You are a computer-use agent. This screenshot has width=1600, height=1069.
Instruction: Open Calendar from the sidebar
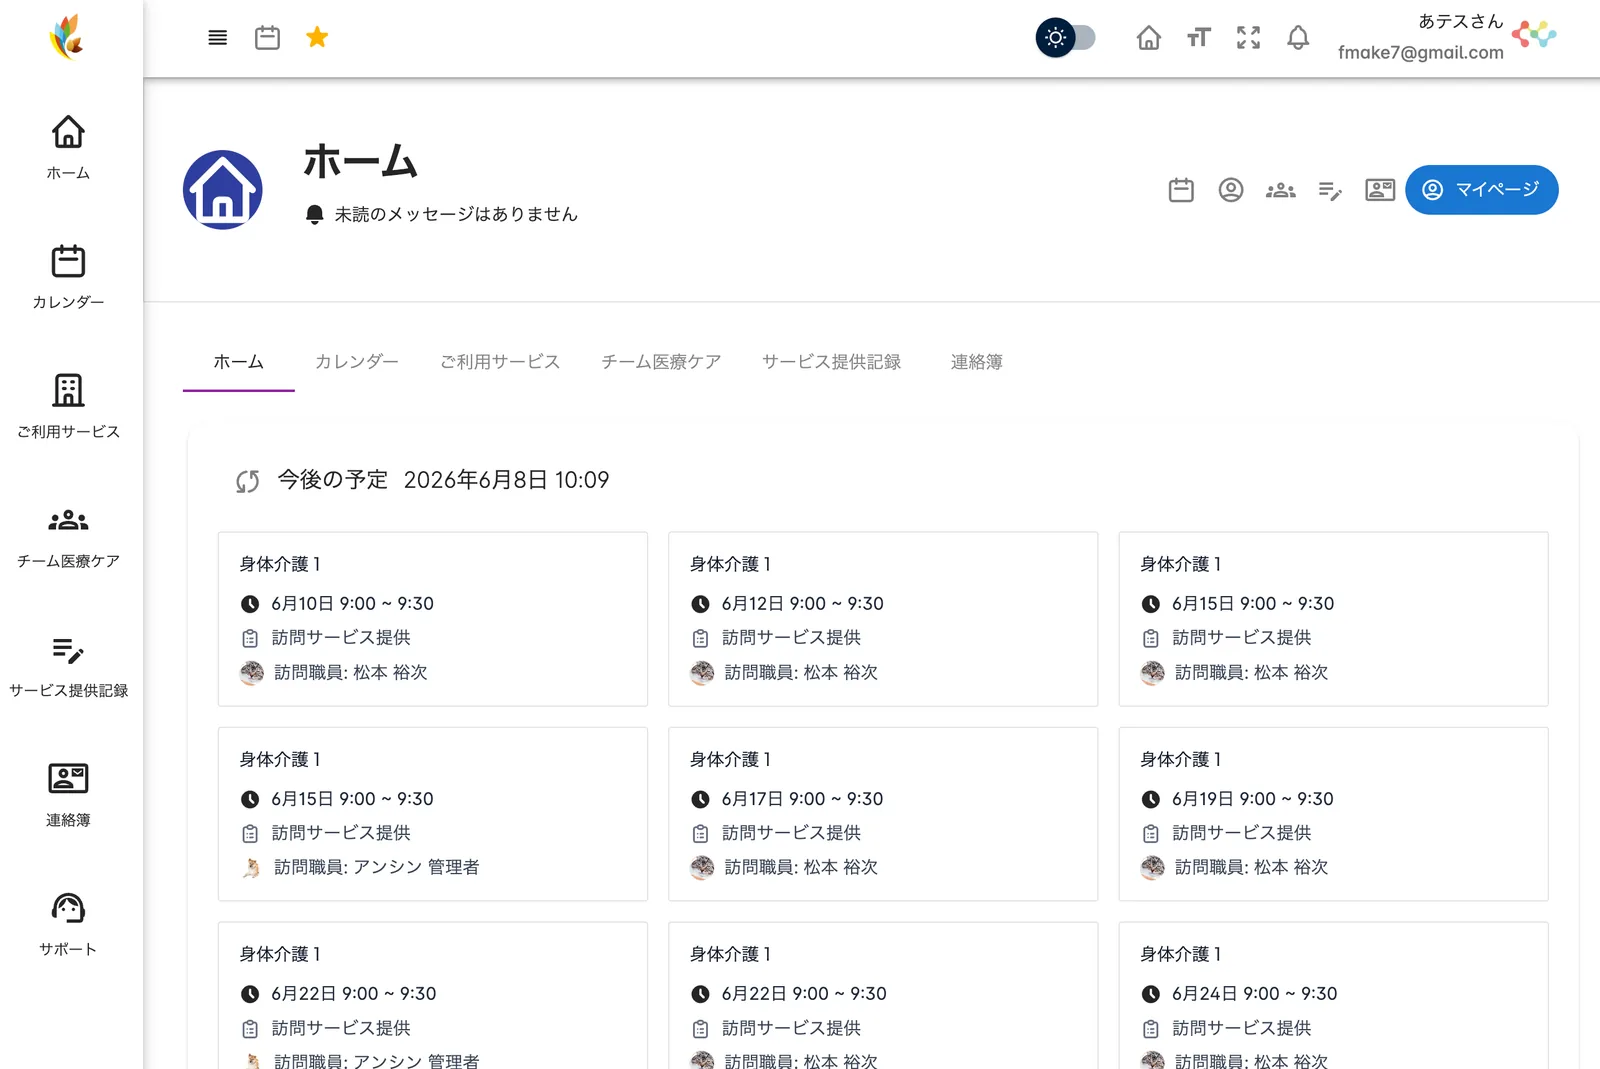pyautogui.click(x=68, y=276)
